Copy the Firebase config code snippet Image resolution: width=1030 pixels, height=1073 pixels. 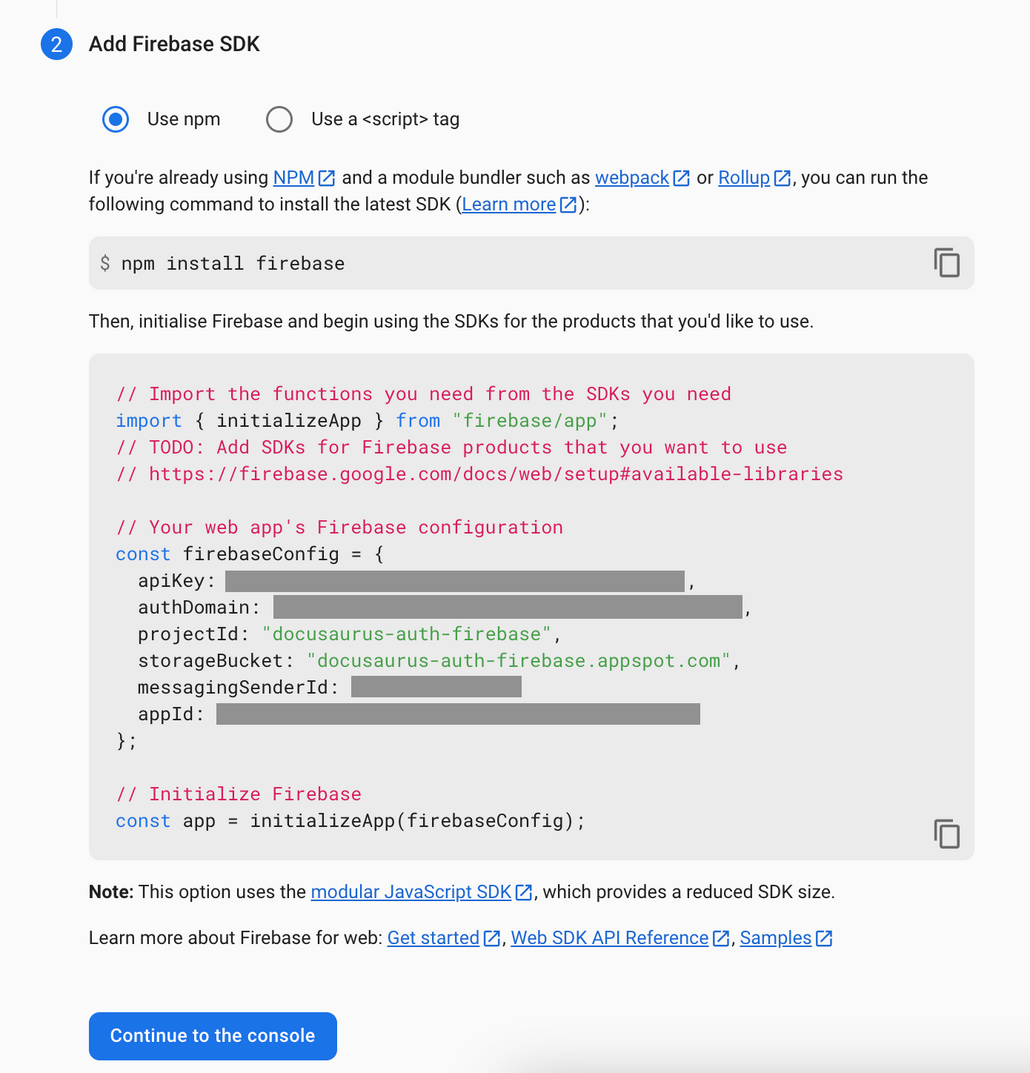point(947,833)
